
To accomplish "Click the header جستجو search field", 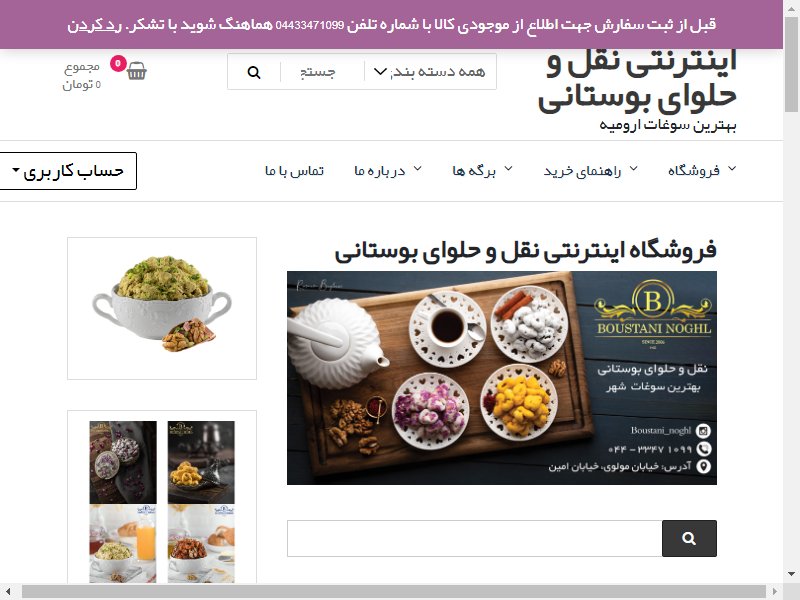I will (322, 72).
